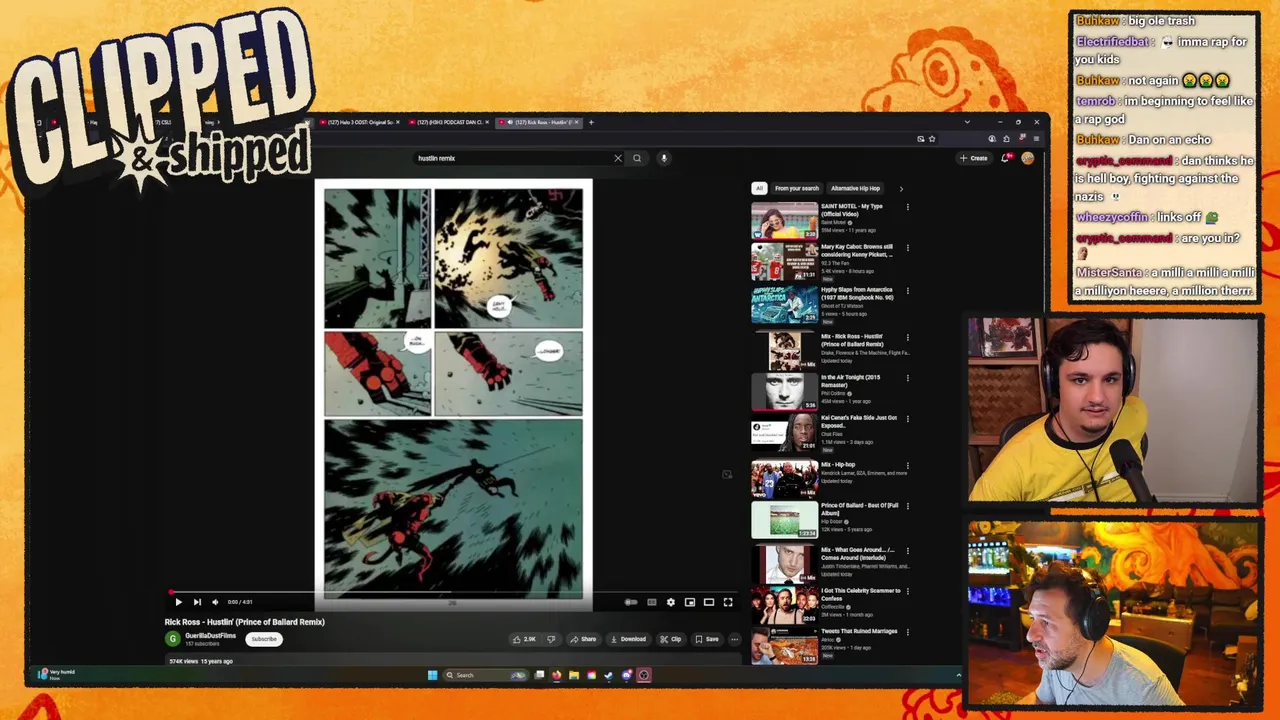Image resolution: width=1280 pixels, height=720 pixels.
Task: Run search with the magnifier button
Action: coord(637,158)
